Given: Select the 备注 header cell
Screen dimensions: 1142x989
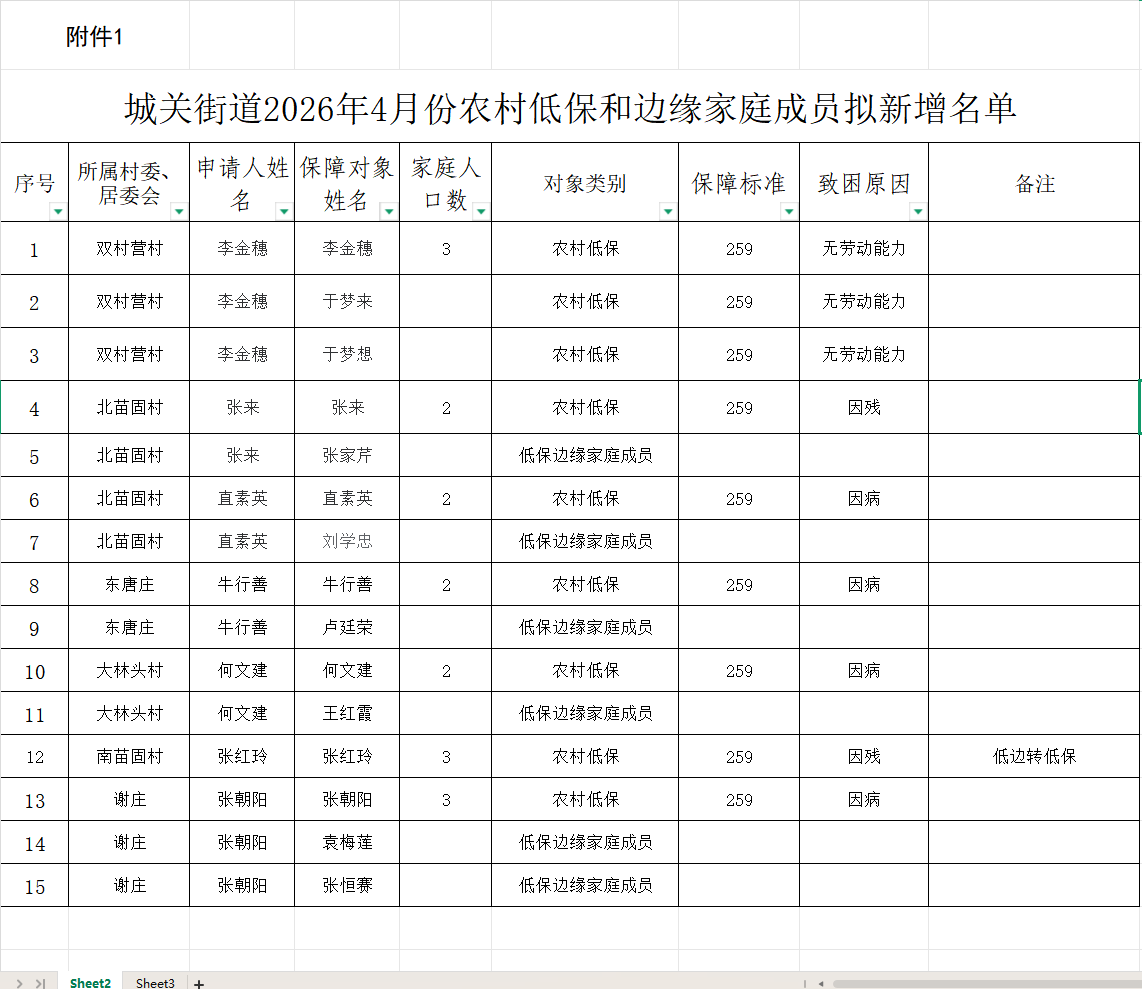Looking at the screenshot, I should (x=1034, y=184).
